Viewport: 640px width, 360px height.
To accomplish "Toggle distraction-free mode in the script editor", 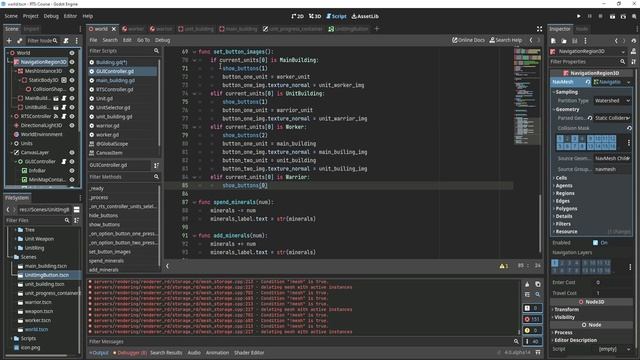I will [539, 29].
